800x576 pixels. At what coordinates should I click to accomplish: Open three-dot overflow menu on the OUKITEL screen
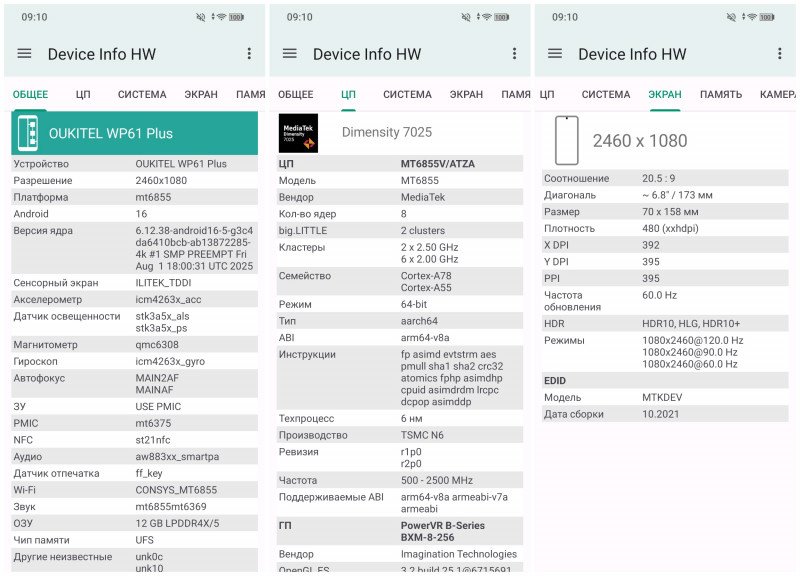tap(249, 54)
